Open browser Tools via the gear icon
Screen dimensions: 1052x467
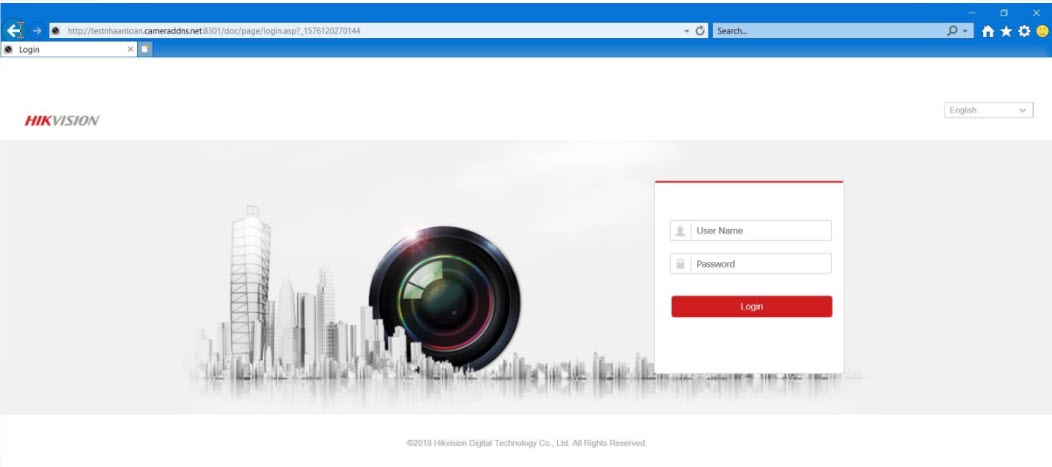click(x=1024, y=31)
